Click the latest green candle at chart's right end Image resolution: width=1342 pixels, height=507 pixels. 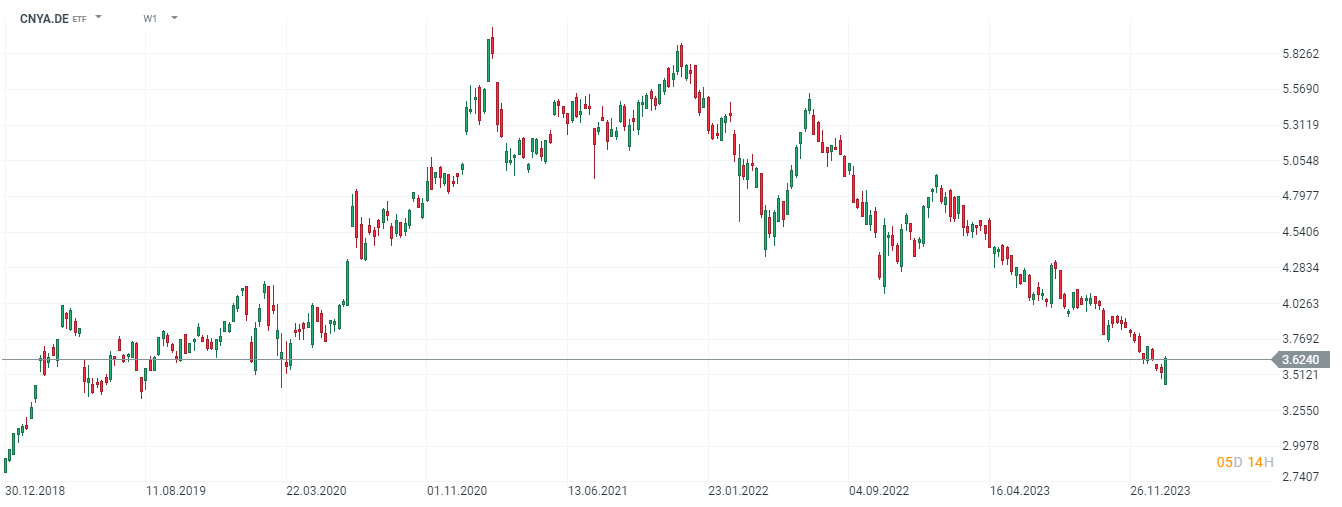(x=1165, y=371)
